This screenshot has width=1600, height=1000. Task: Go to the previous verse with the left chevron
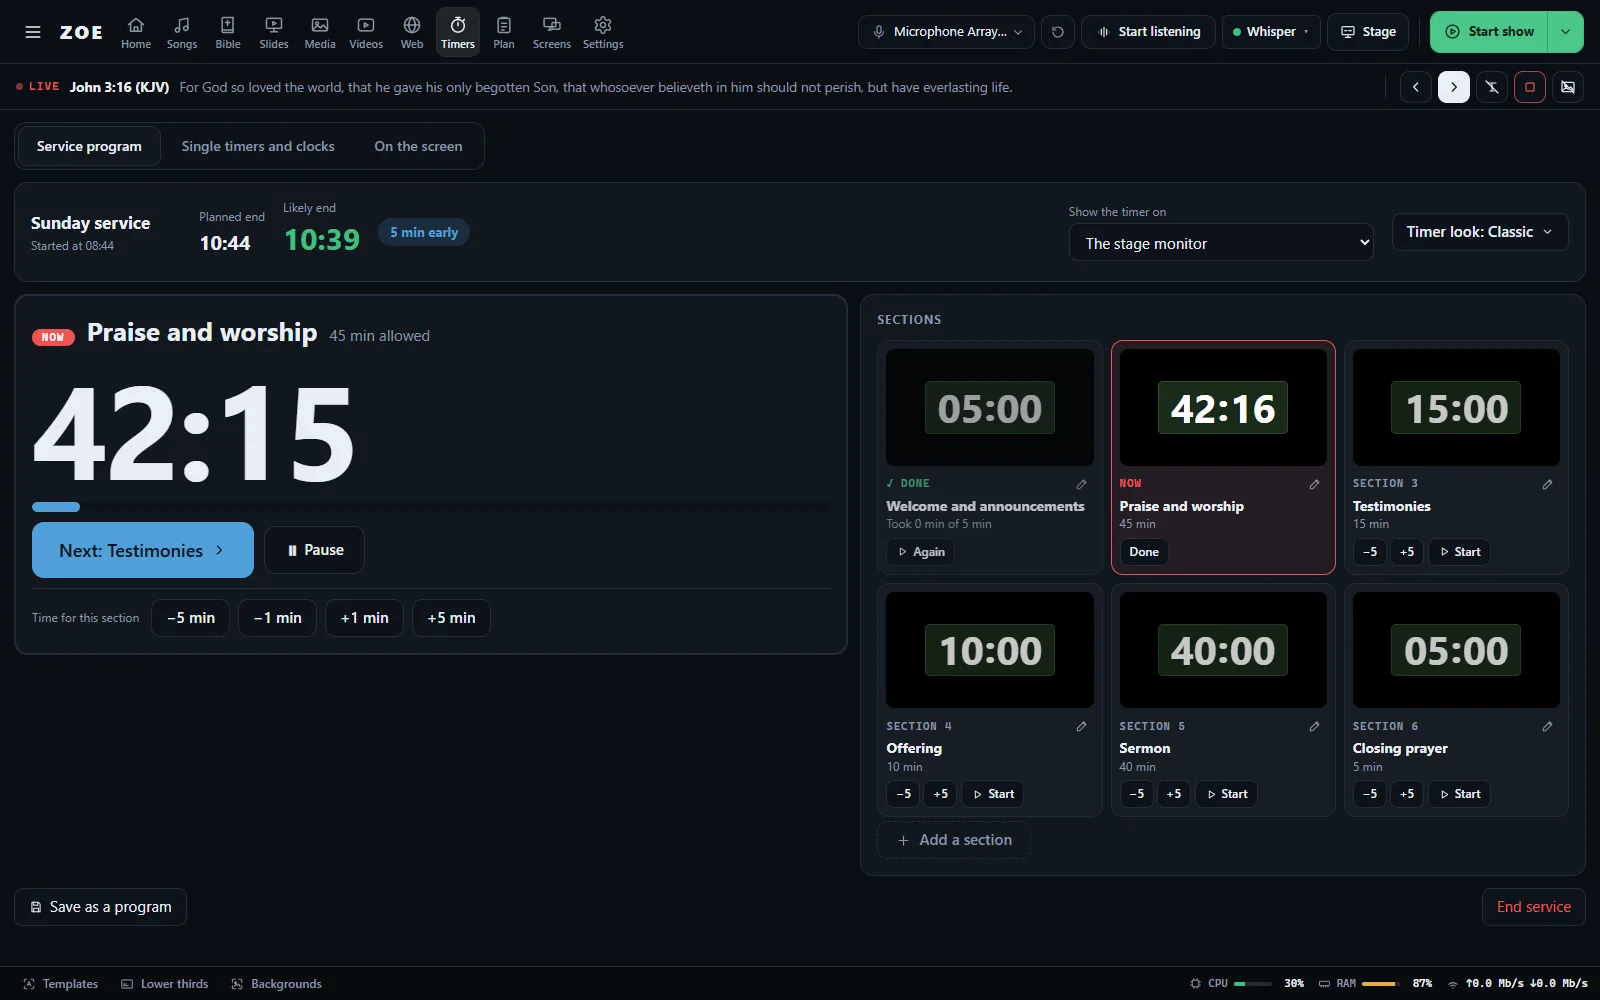(1416, 87)
